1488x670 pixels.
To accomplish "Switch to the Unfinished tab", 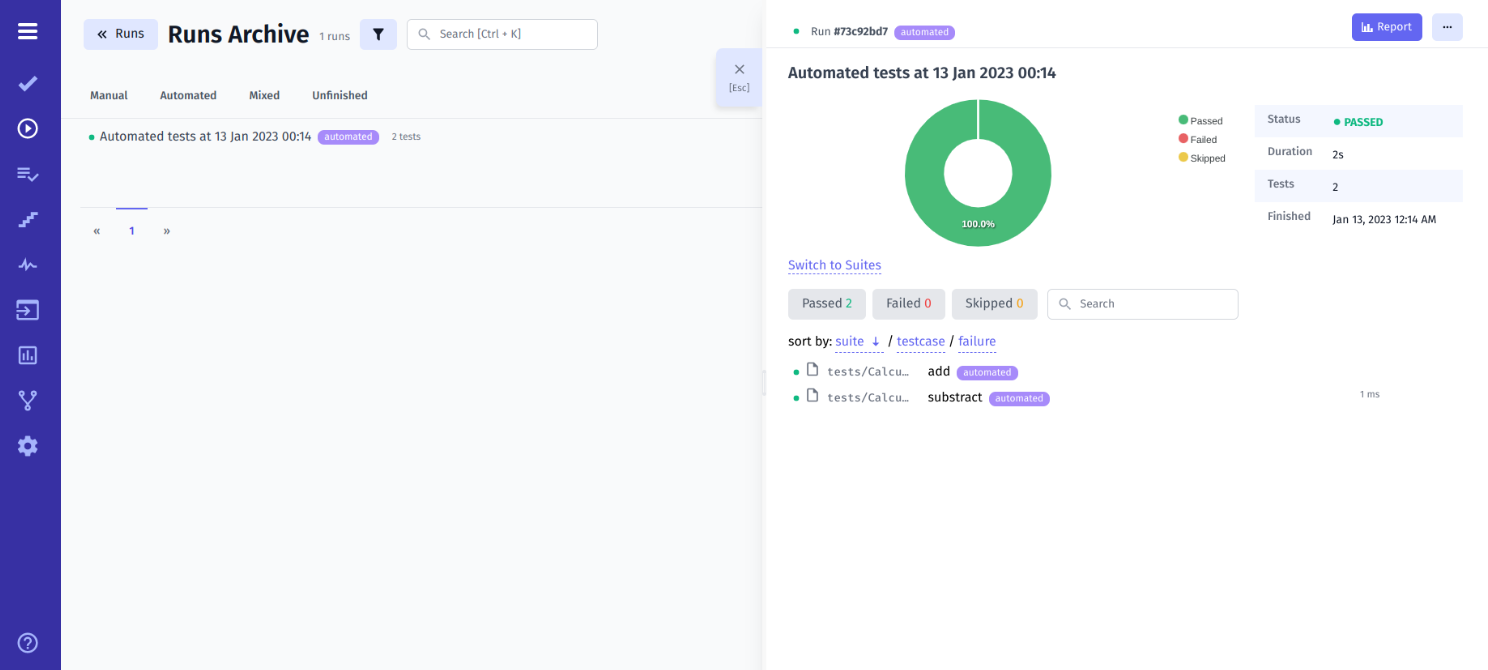I will (339, 95).
